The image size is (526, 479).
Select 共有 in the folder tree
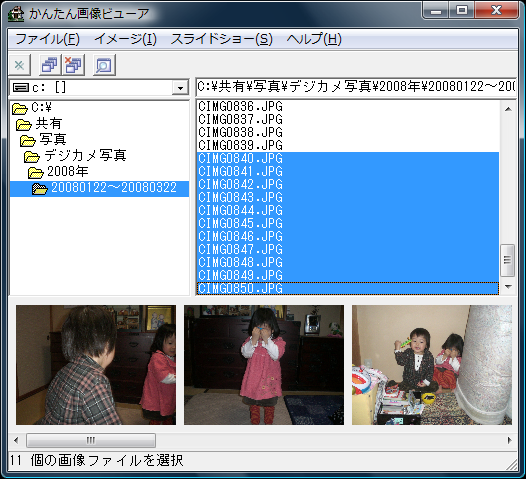point(49,124)
